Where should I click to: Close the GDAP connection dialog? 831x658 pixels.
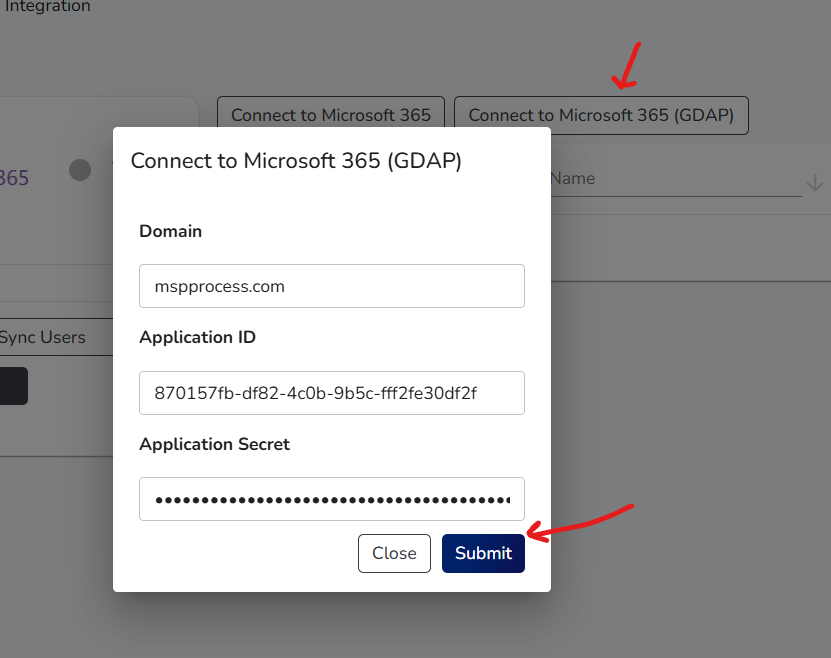point(394,553)
